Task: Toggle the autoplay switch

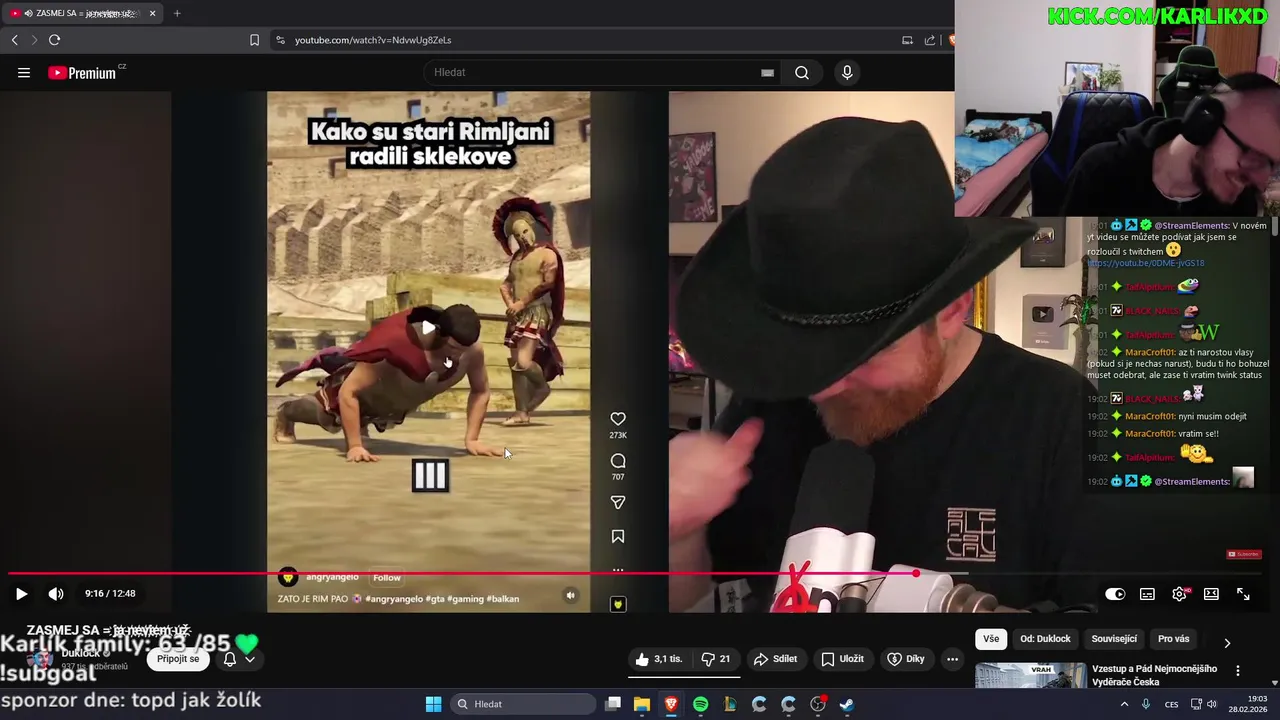Action: [x=1115, y=593]
